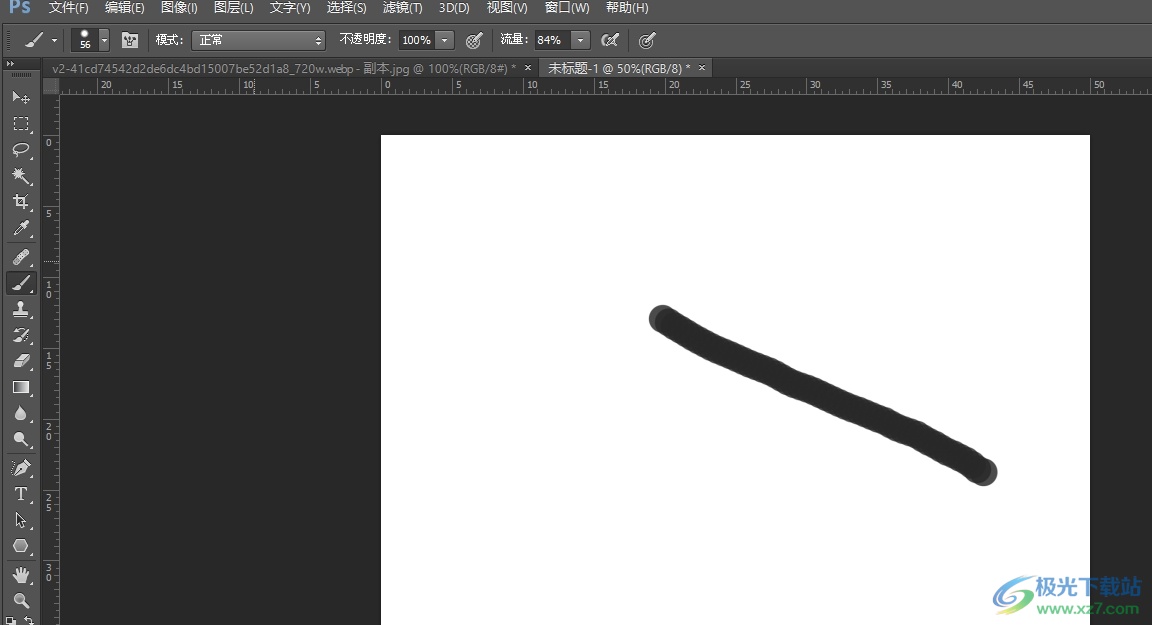Select the Lasso tool
Screen dimensions: 1152x625
pos(21,150)
